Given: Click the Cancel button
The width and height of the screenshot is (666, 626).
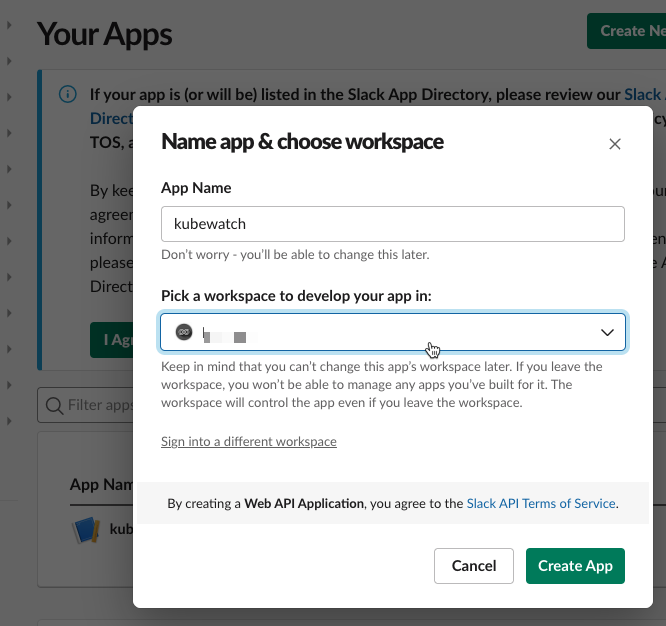Looking at the screenshot, I should [x=474, y=566].
